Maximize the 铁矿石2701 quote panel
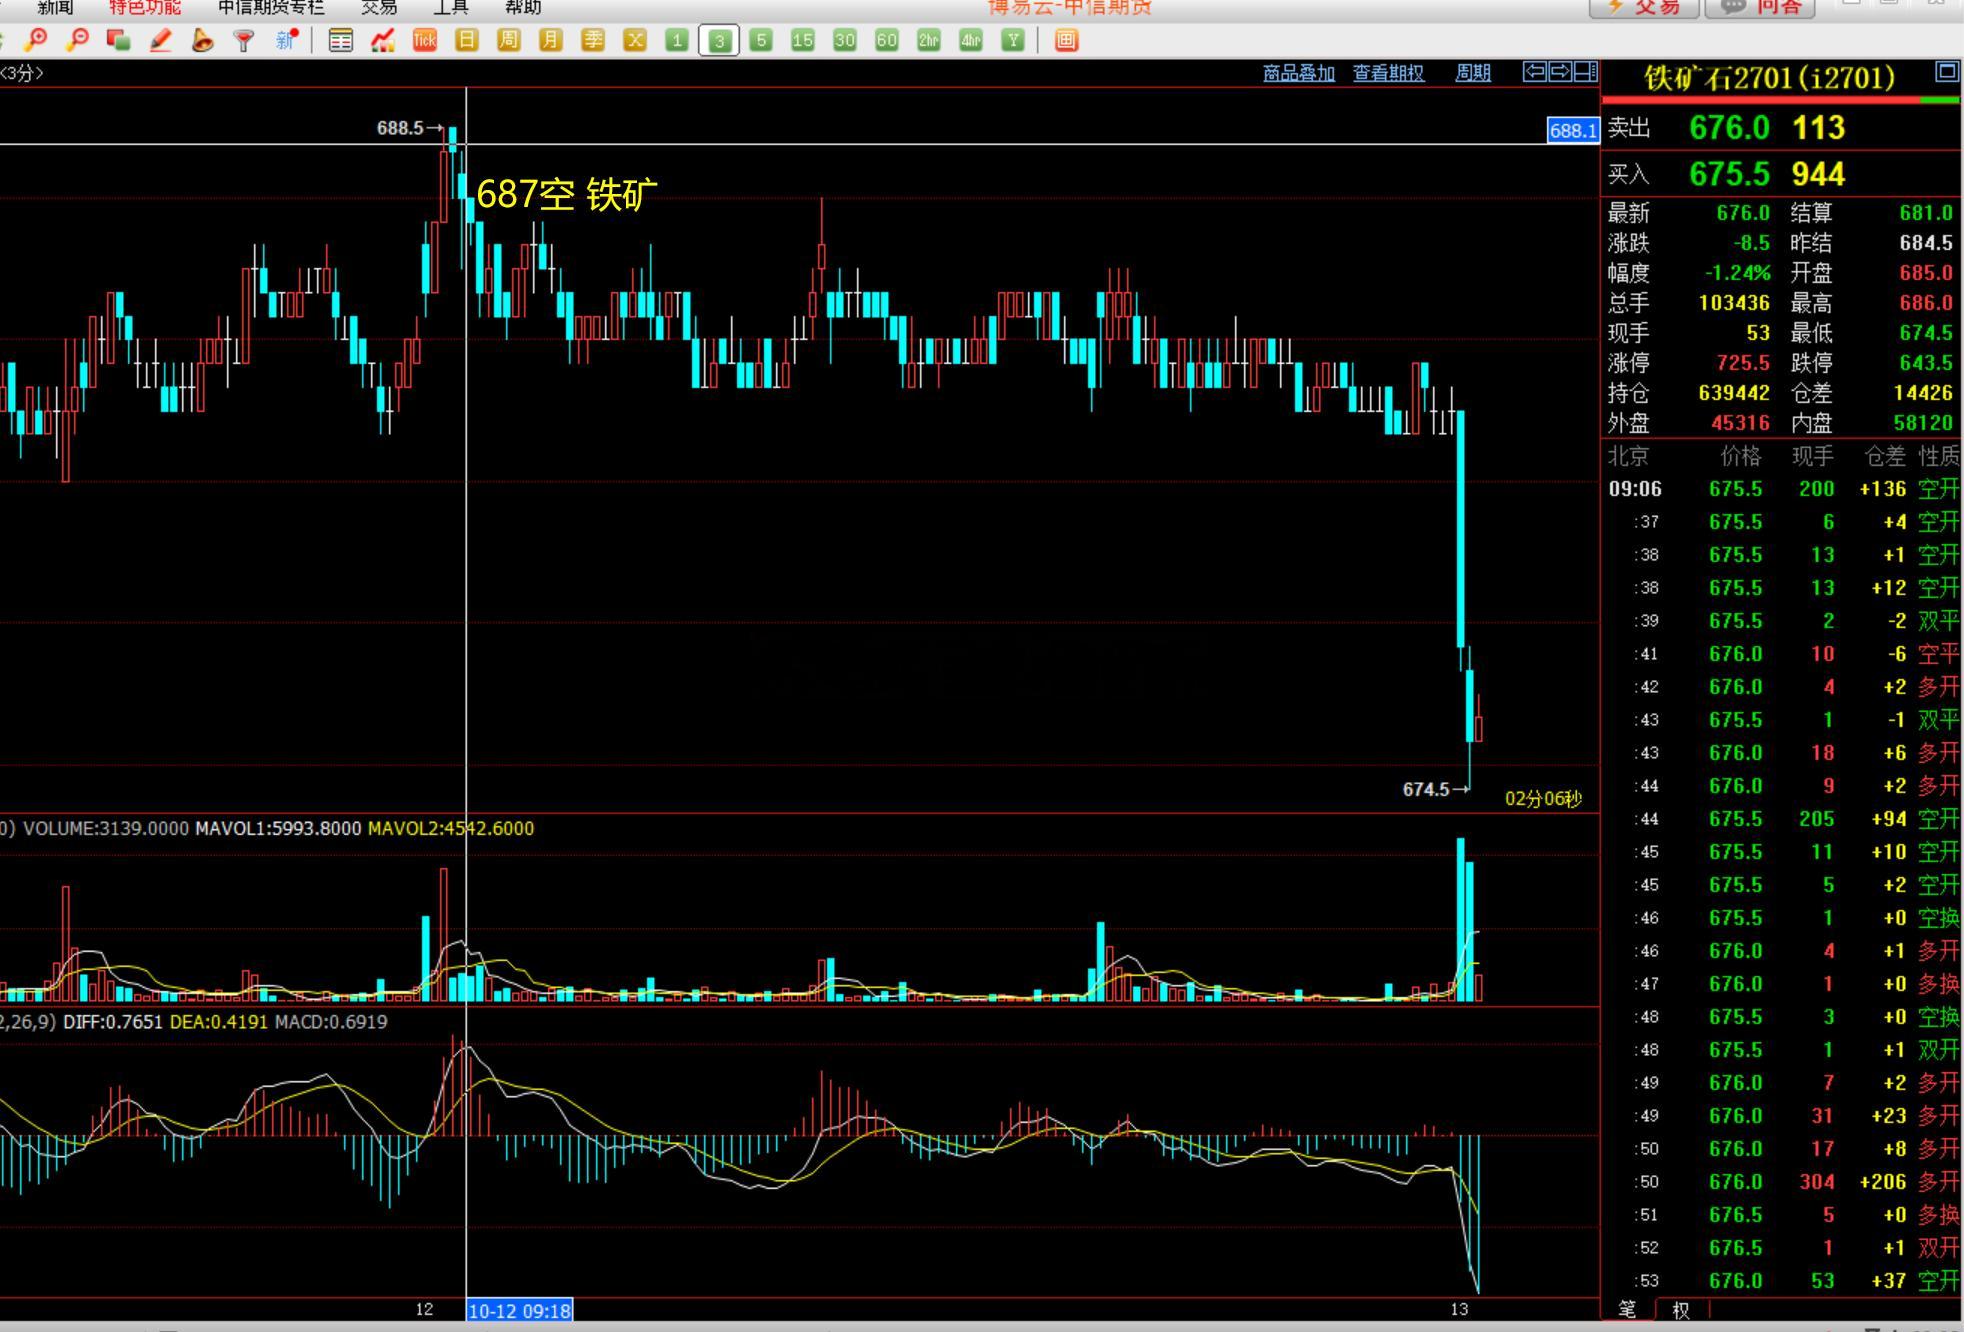The image size is (1964, 1332). (1946, 71)
